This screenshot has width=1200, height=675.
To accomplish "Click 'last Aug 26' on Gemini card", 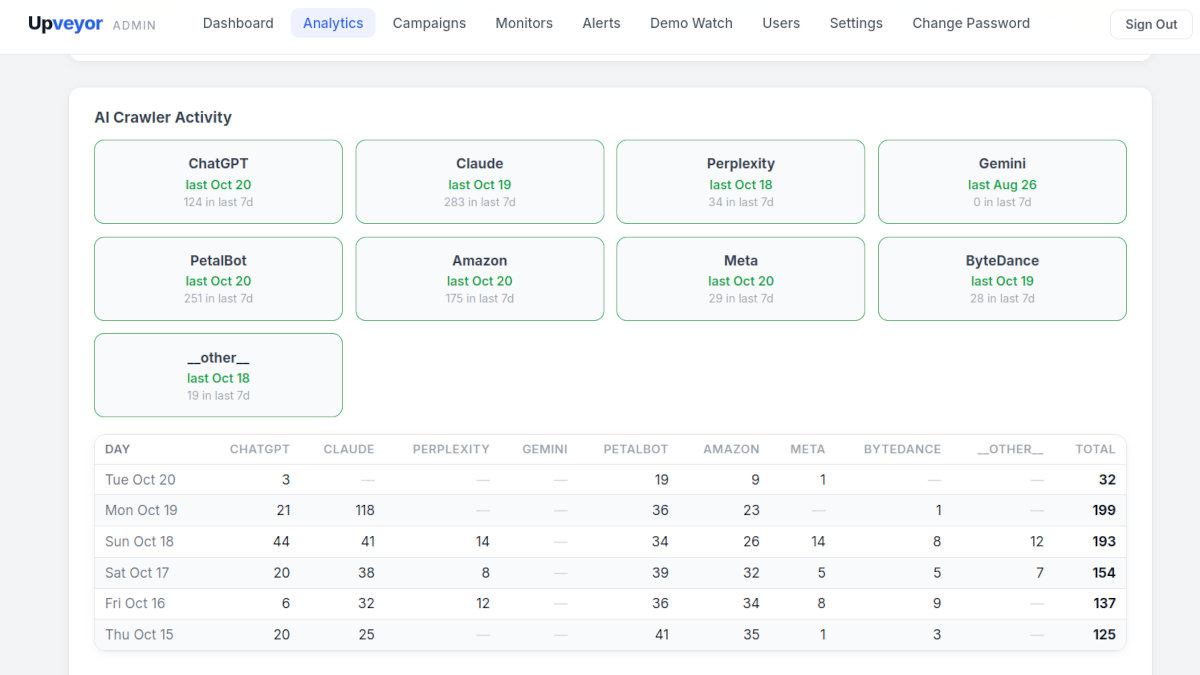I will tap(1002, 185).
